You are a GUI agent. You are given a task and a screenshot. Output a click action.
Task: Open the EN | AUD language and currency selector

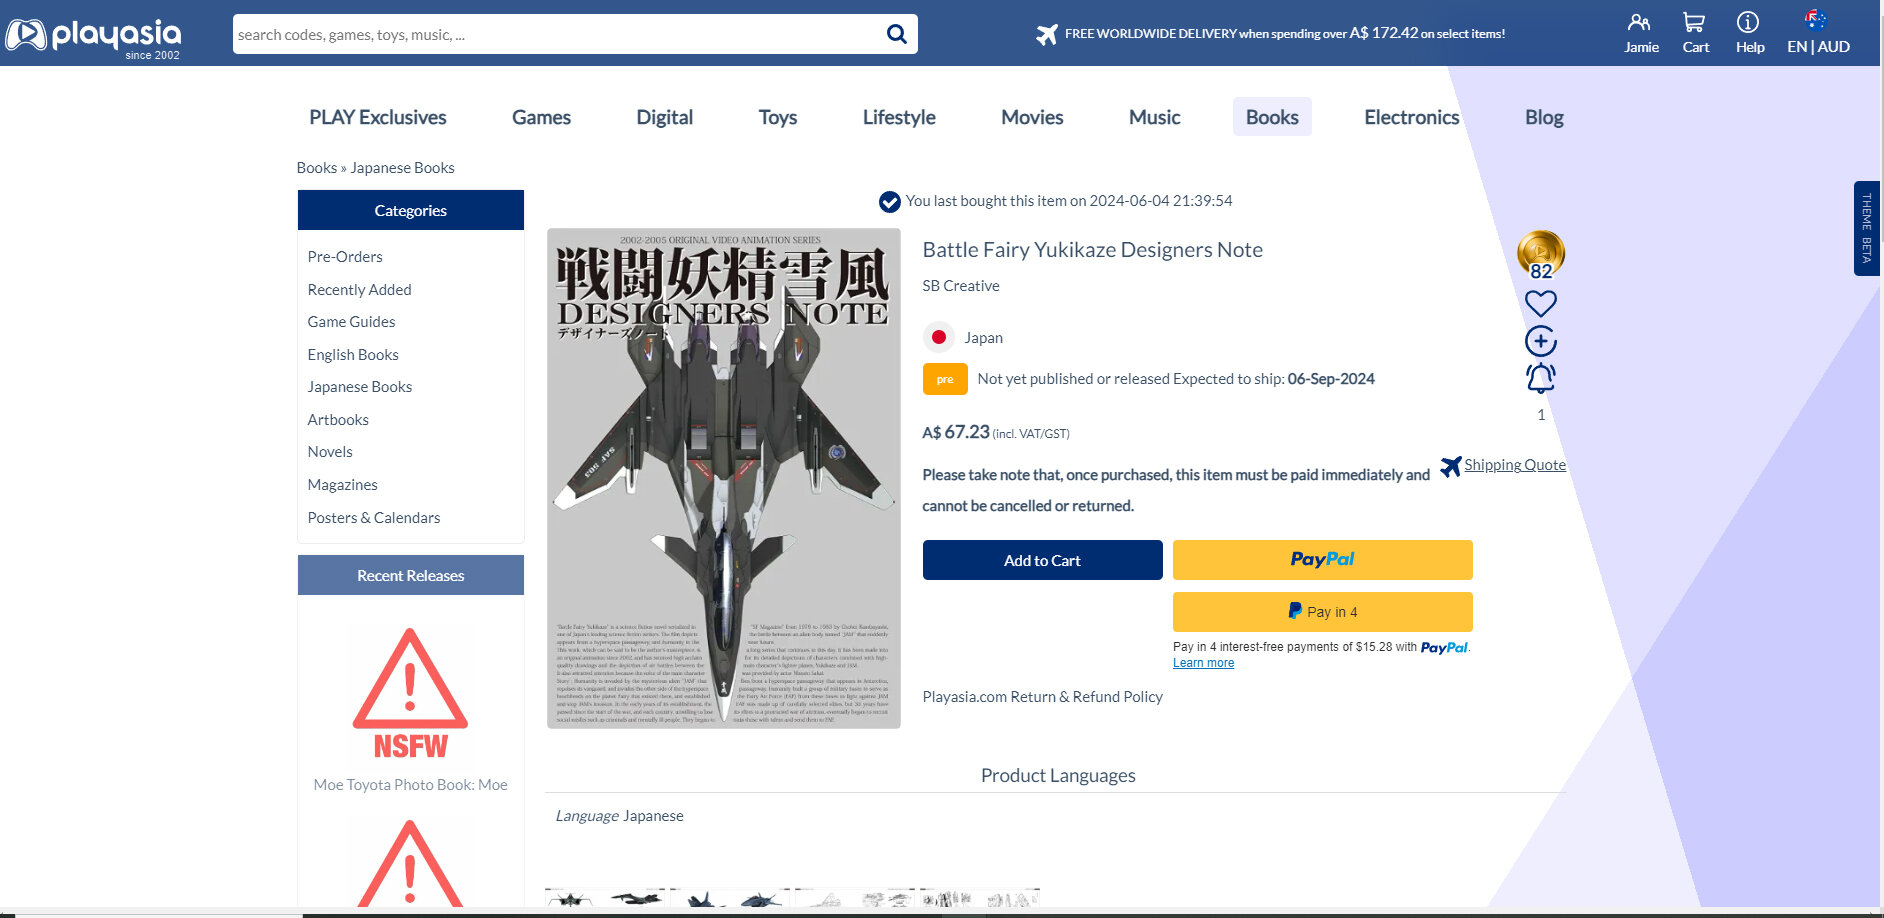(1818, 33)
